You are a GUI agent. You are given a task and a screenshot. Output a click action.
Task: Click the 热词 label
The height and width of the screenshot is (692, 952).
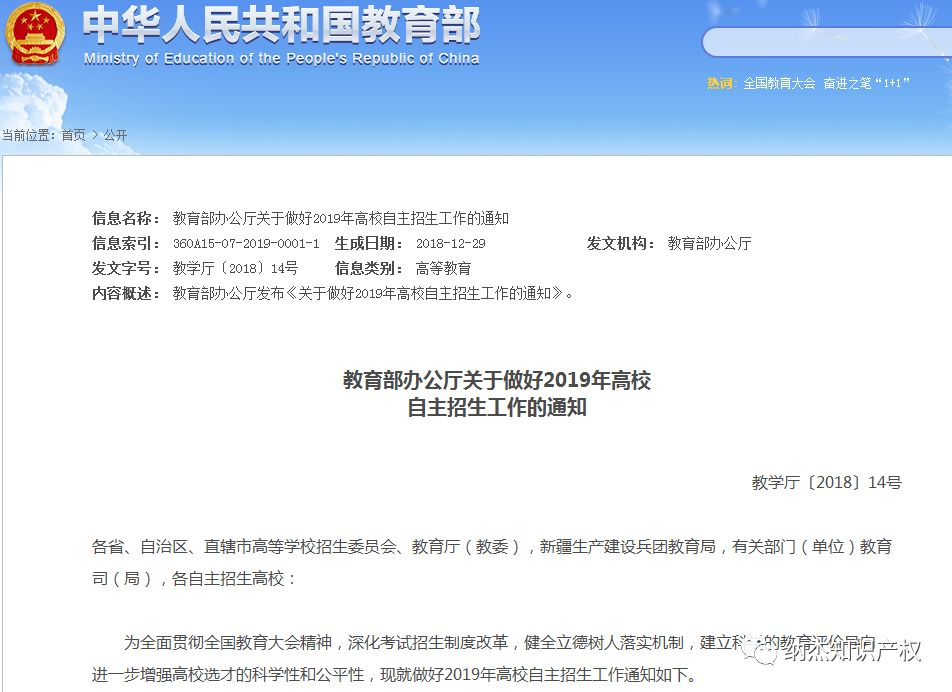[720, 84]
